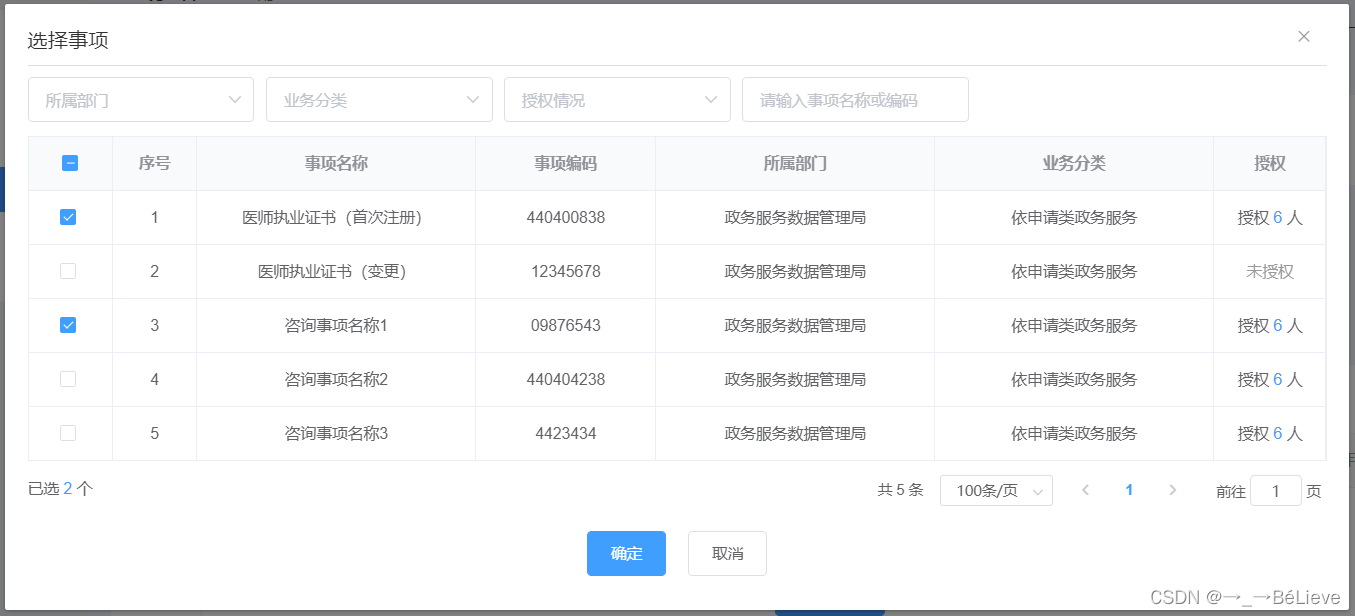This screenshot has height=616, width=1355.
Task: Click the 前往 page number input field
Action: tap(1275, 490)
